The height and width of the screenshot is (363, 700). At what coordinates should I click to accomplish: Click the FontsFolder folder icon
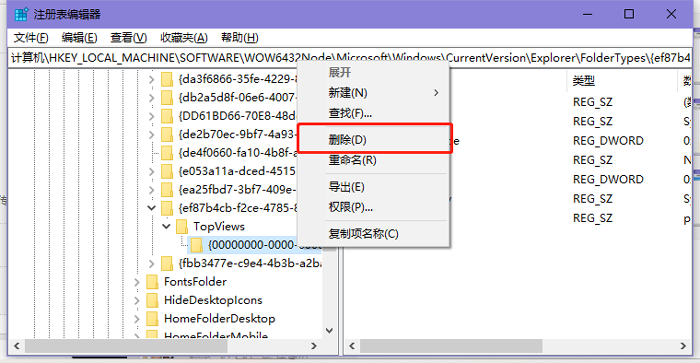(x=152, y=282)
